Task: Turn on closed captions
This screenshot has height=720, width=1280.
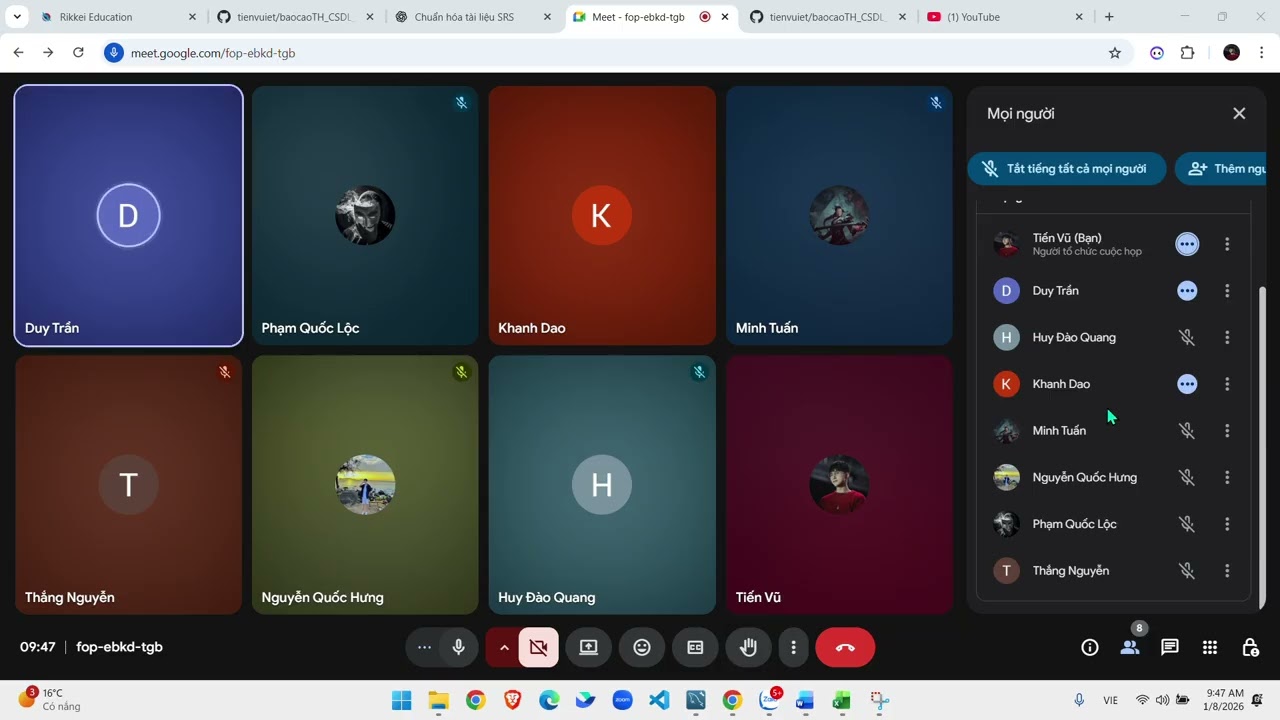Action: click(x=695, y=647)
